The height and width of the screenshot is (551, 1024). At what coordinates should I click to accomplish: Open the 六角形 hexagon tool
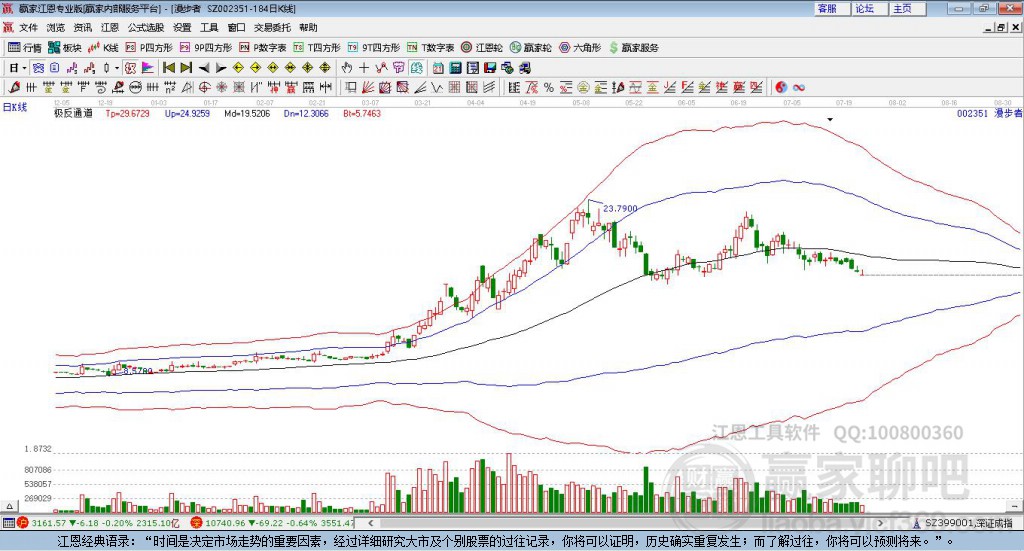(x=580, y=48)
